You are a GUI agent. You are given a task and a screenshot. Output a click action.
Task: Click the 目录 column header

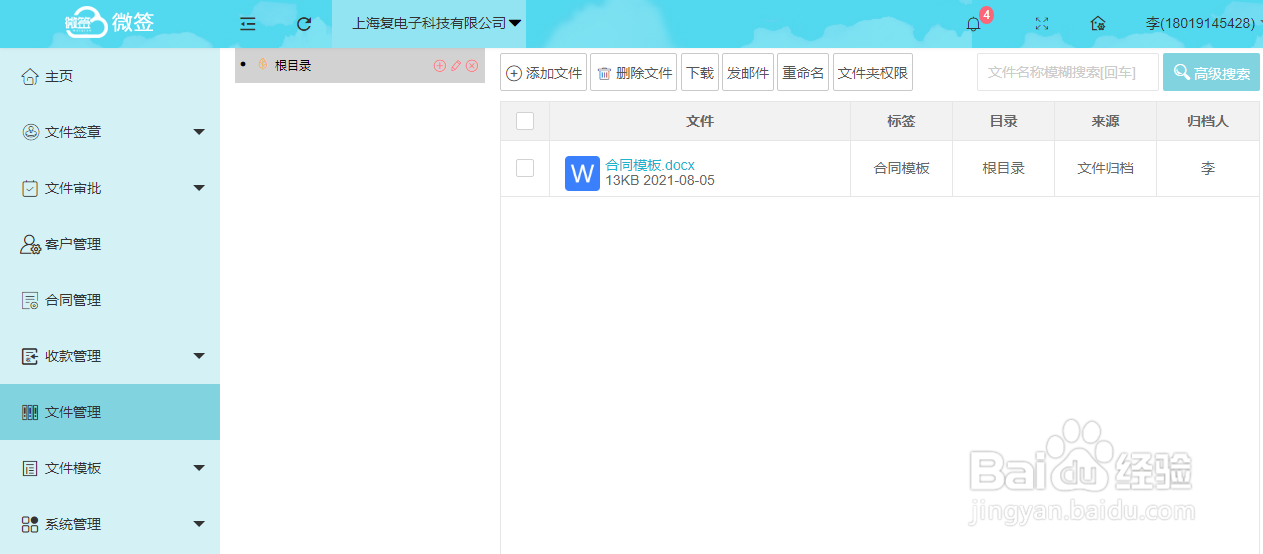pos(1003,121)
